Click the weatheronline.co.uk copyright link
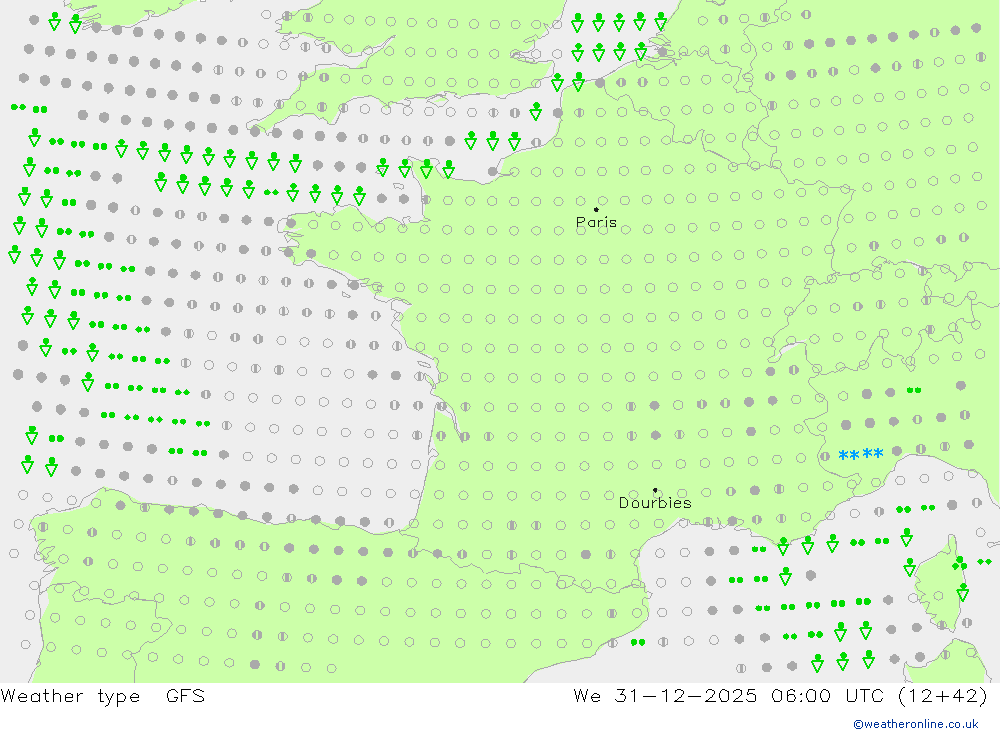Viewport: 1000px width, 733px height. (x=916, y=724)
